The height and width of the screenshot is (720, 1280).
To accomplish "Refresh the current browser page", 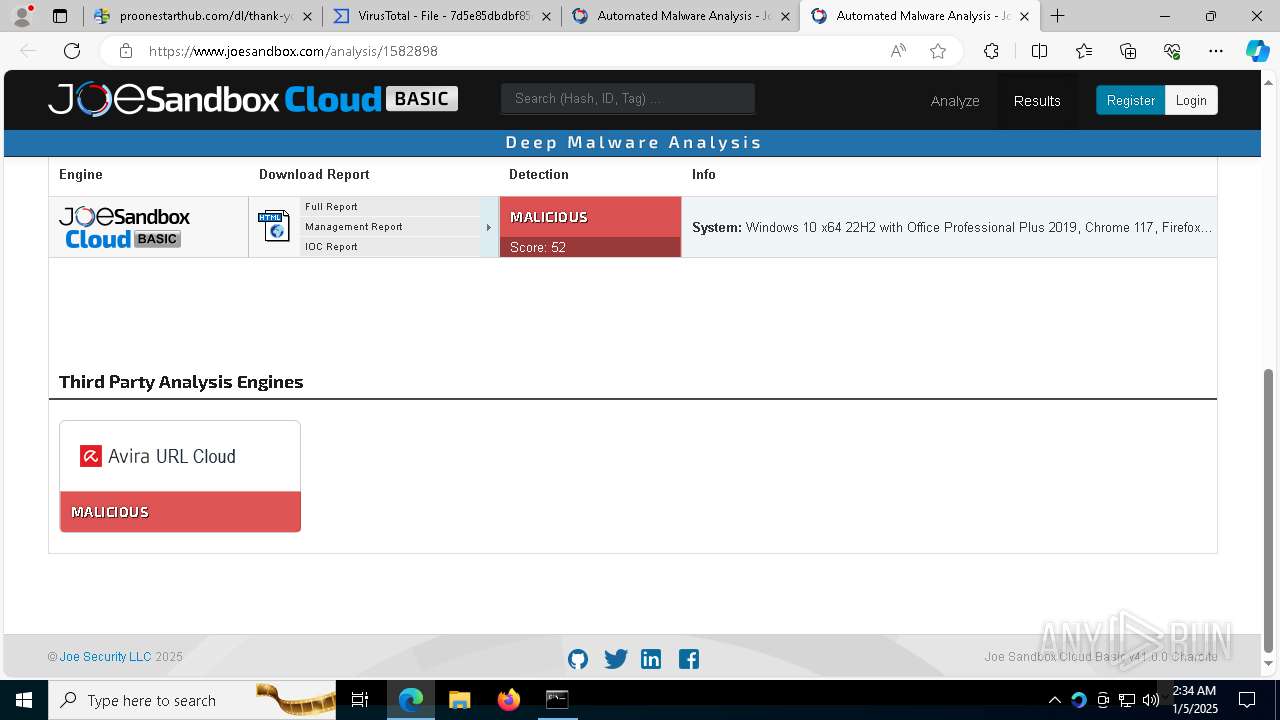I will pos(72,51).
